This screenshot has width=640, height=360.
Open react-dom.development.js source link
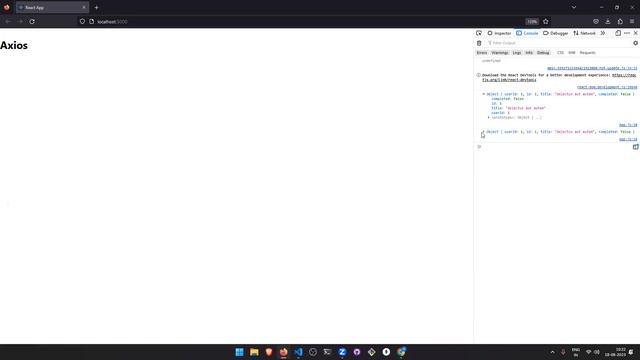coord(607,87)
